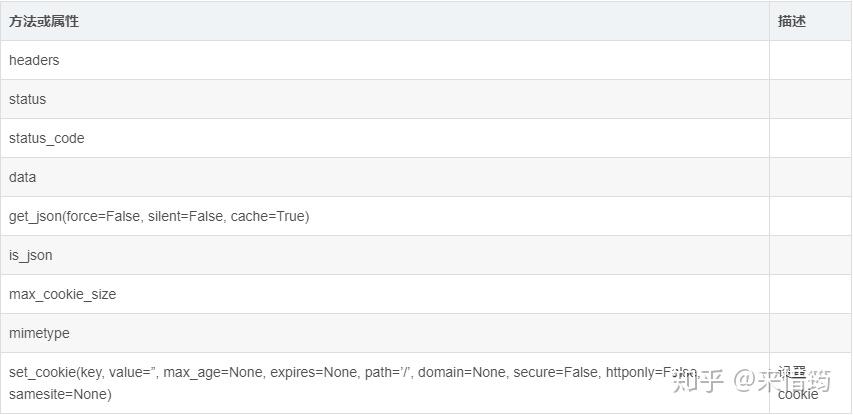
Task: Click the 描述 column header
Action: click(x=791, y=21)
